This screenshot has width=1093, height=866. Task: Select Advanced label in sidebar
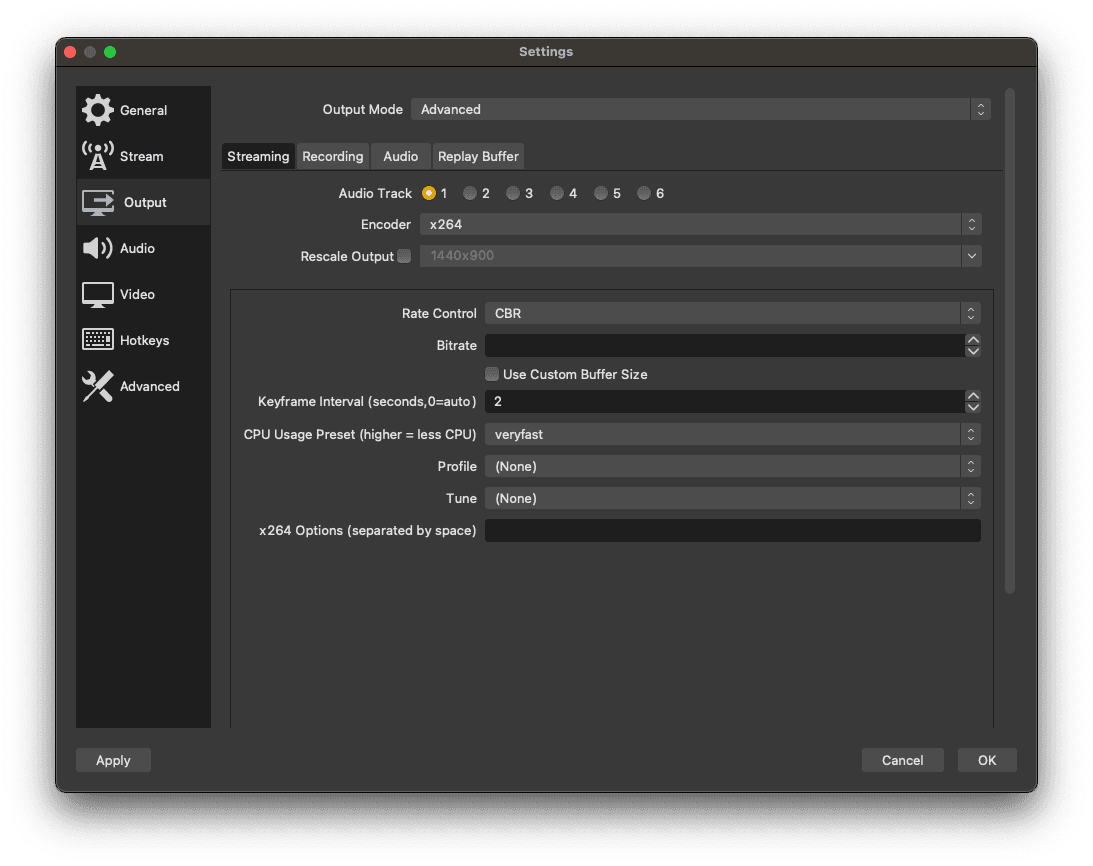click(150, 386)
